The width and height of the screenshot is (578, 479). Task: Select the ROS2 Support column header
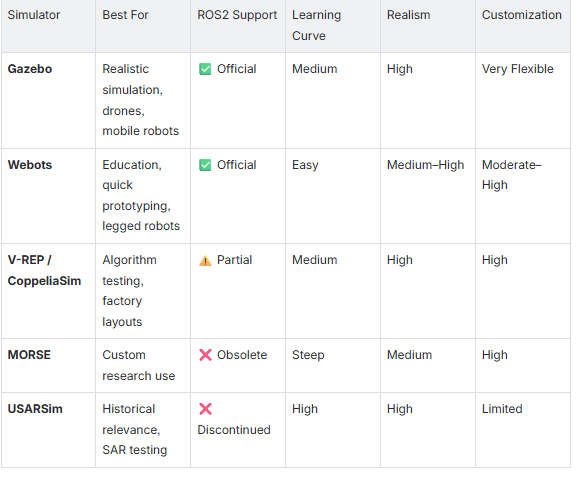pyautogui.click(x=237, y=15)
